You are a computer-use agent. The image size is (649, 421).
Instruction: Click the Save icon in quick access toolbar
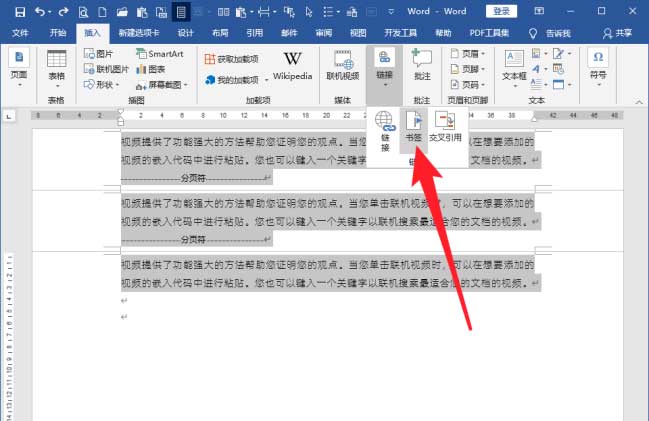pyautogui.click(x=15, y=11)
